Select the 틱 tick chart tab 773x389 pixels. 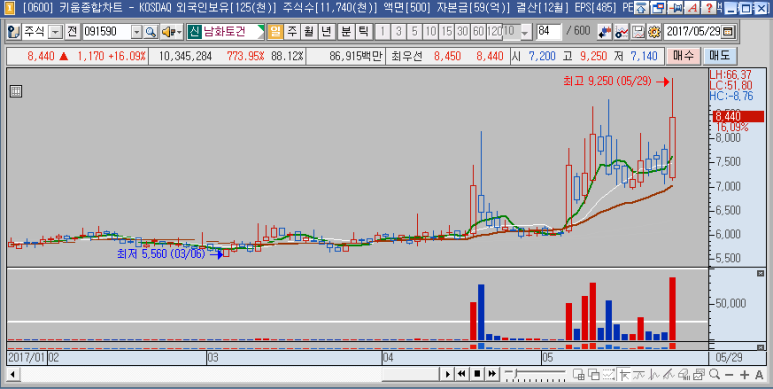[x=363, y=32]
